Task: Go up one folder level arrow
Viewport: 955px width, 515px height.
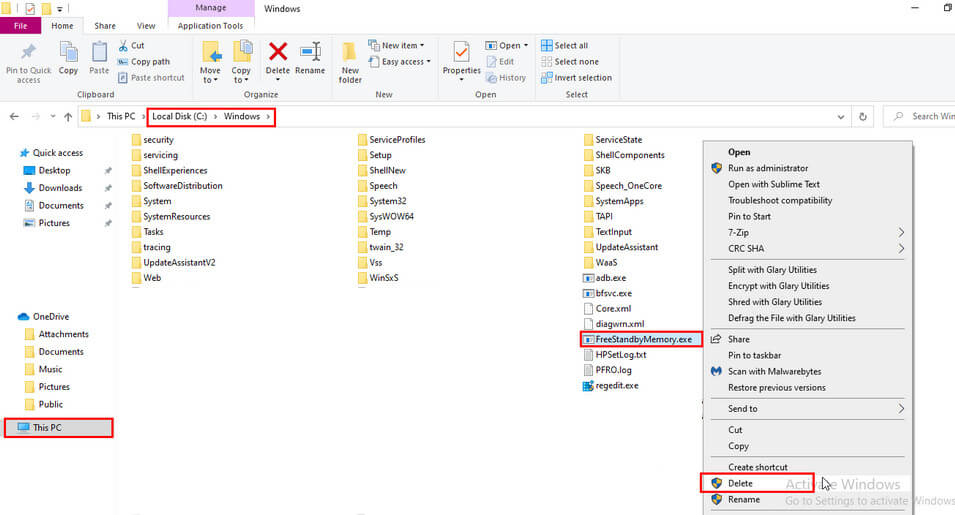Action: [68, 116]
